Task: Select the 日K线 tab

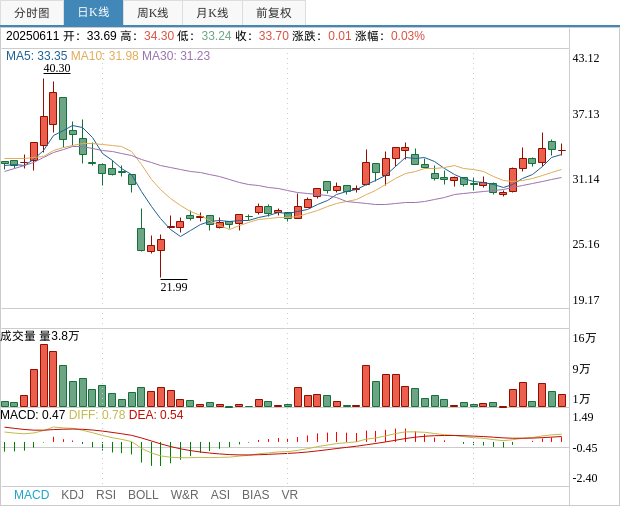Action: tap(93, 13)
